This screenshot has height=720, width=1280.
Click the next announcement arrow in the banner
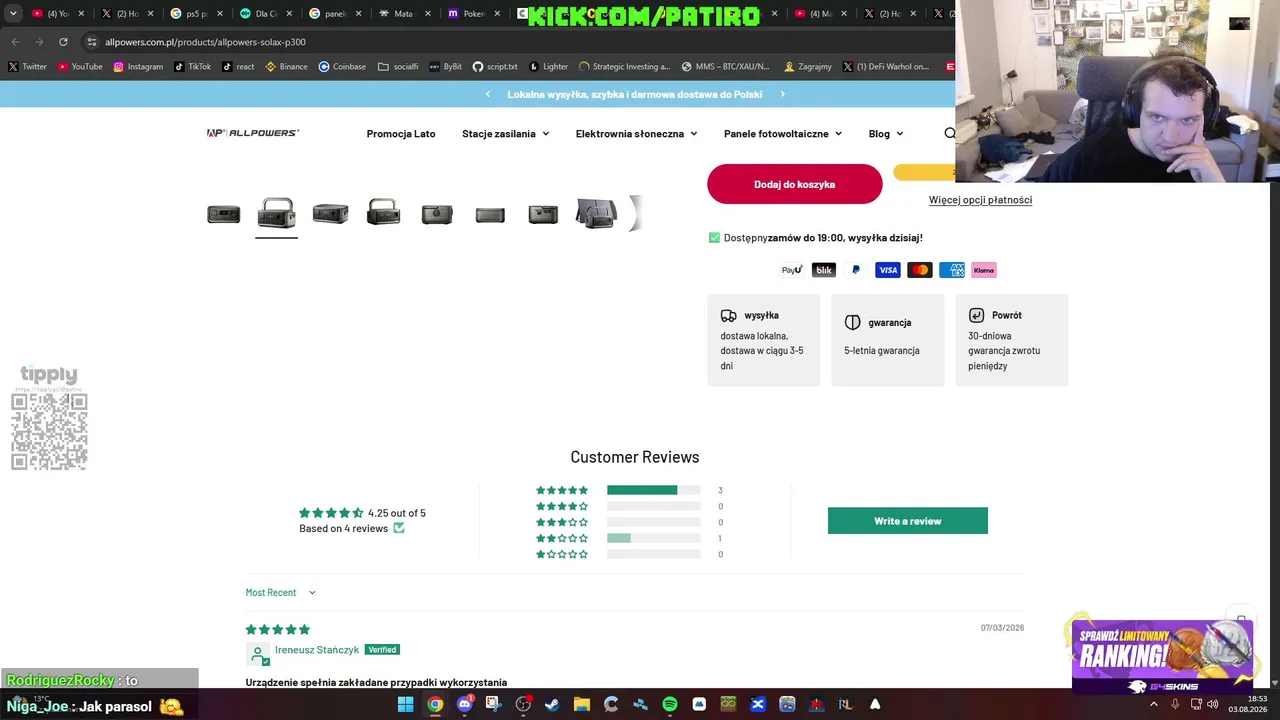click(x=782, y=94)
